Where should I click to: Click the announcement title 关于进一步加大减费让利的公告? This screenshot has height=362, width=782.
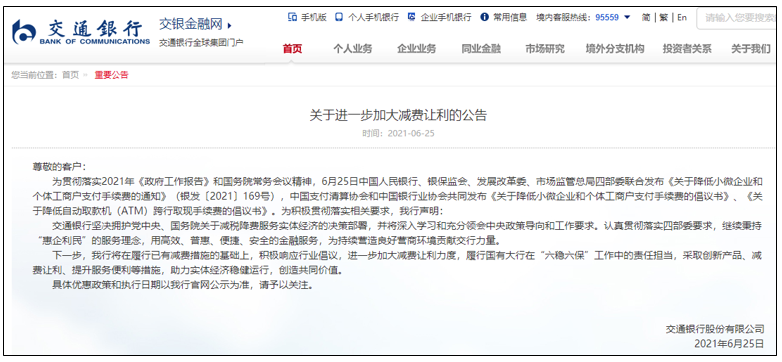tap(397, 116)
